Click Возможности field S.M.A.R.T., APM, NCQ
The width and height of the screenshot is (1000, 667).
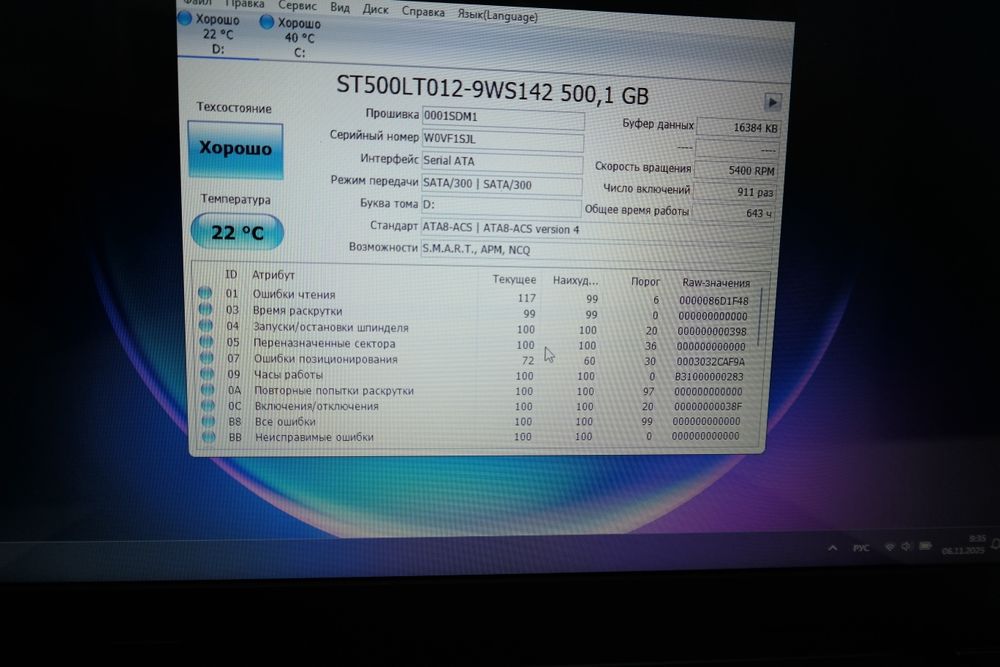(598, 251)
